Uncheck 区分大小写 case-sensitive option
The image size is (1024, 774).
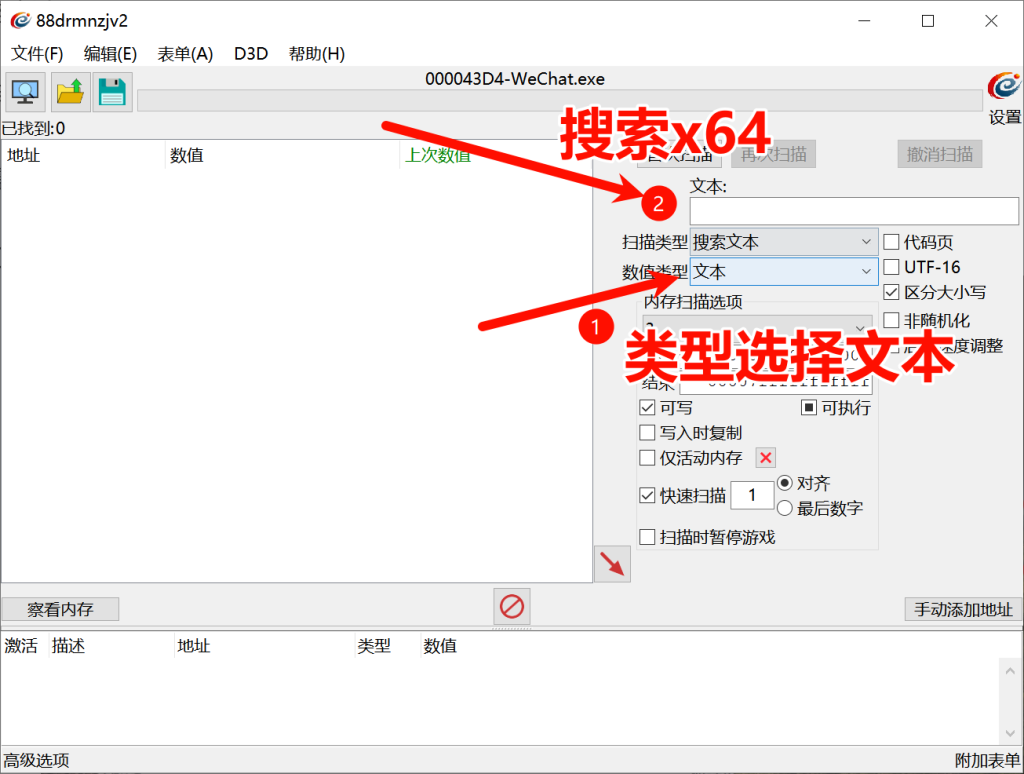pyautogui.click(x=891, y=292)
